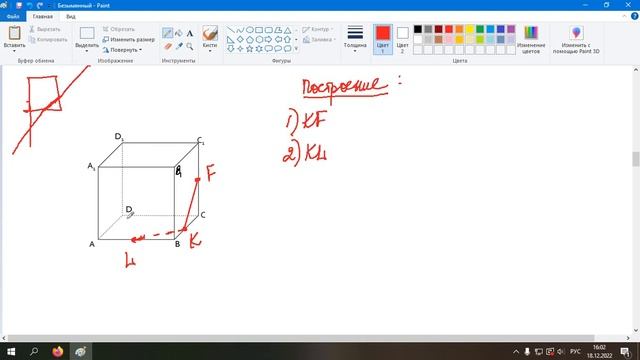Click the Undo arrow in title bar
Viewport: 640px width, 360px height.
(x=29, y=5)
